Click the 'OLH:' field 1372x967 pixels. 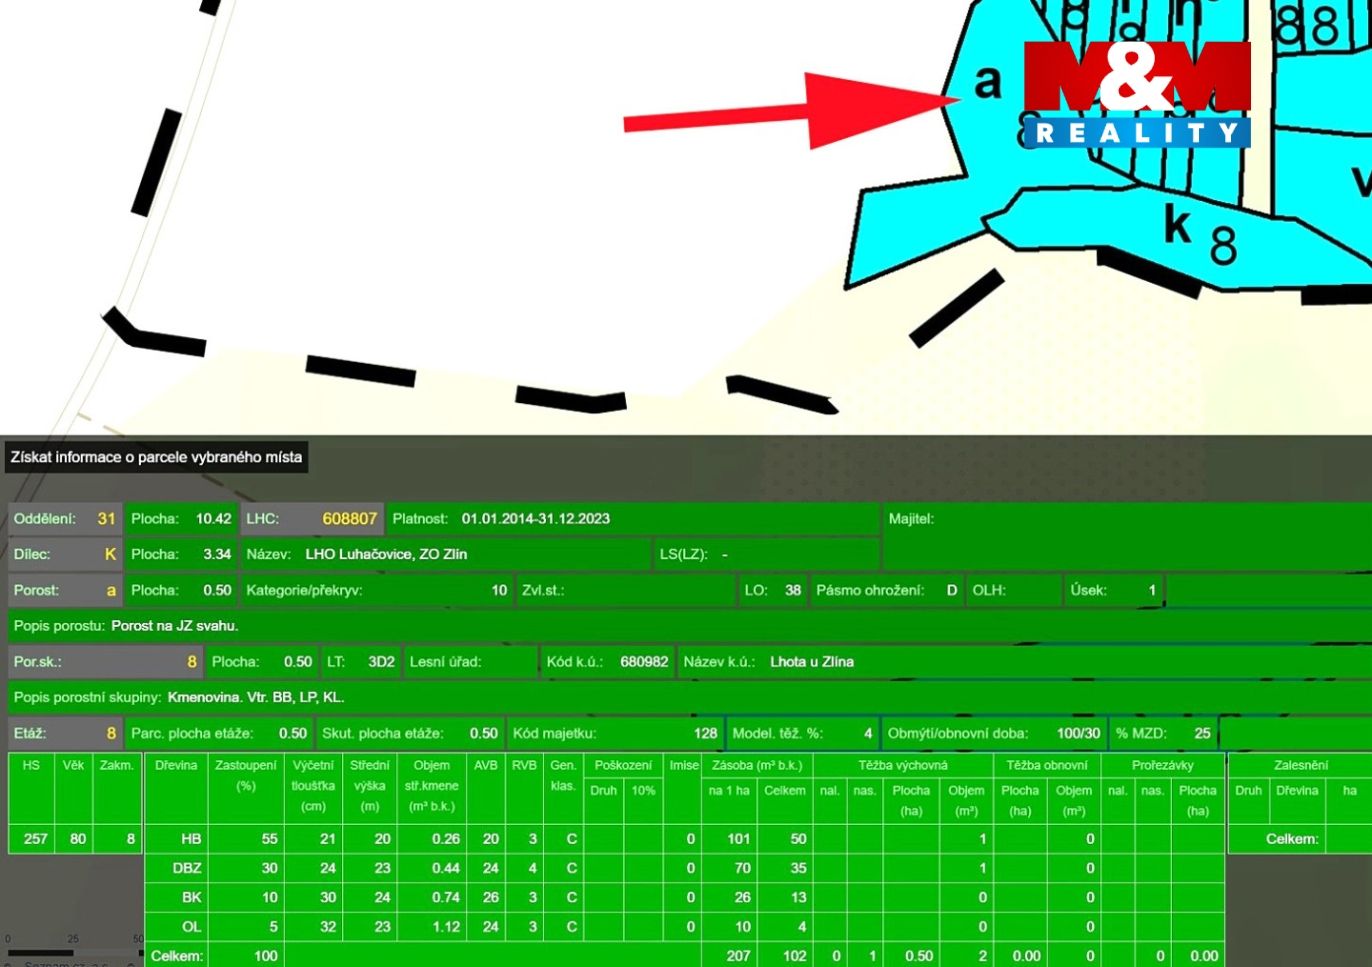pos(1014,590)
